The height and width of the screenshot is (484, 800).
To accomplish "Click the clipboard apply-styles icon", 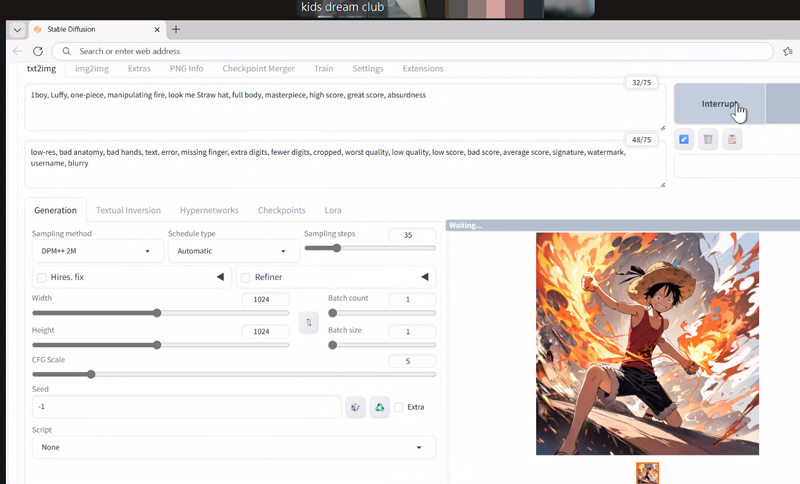I will pos(732,139).
